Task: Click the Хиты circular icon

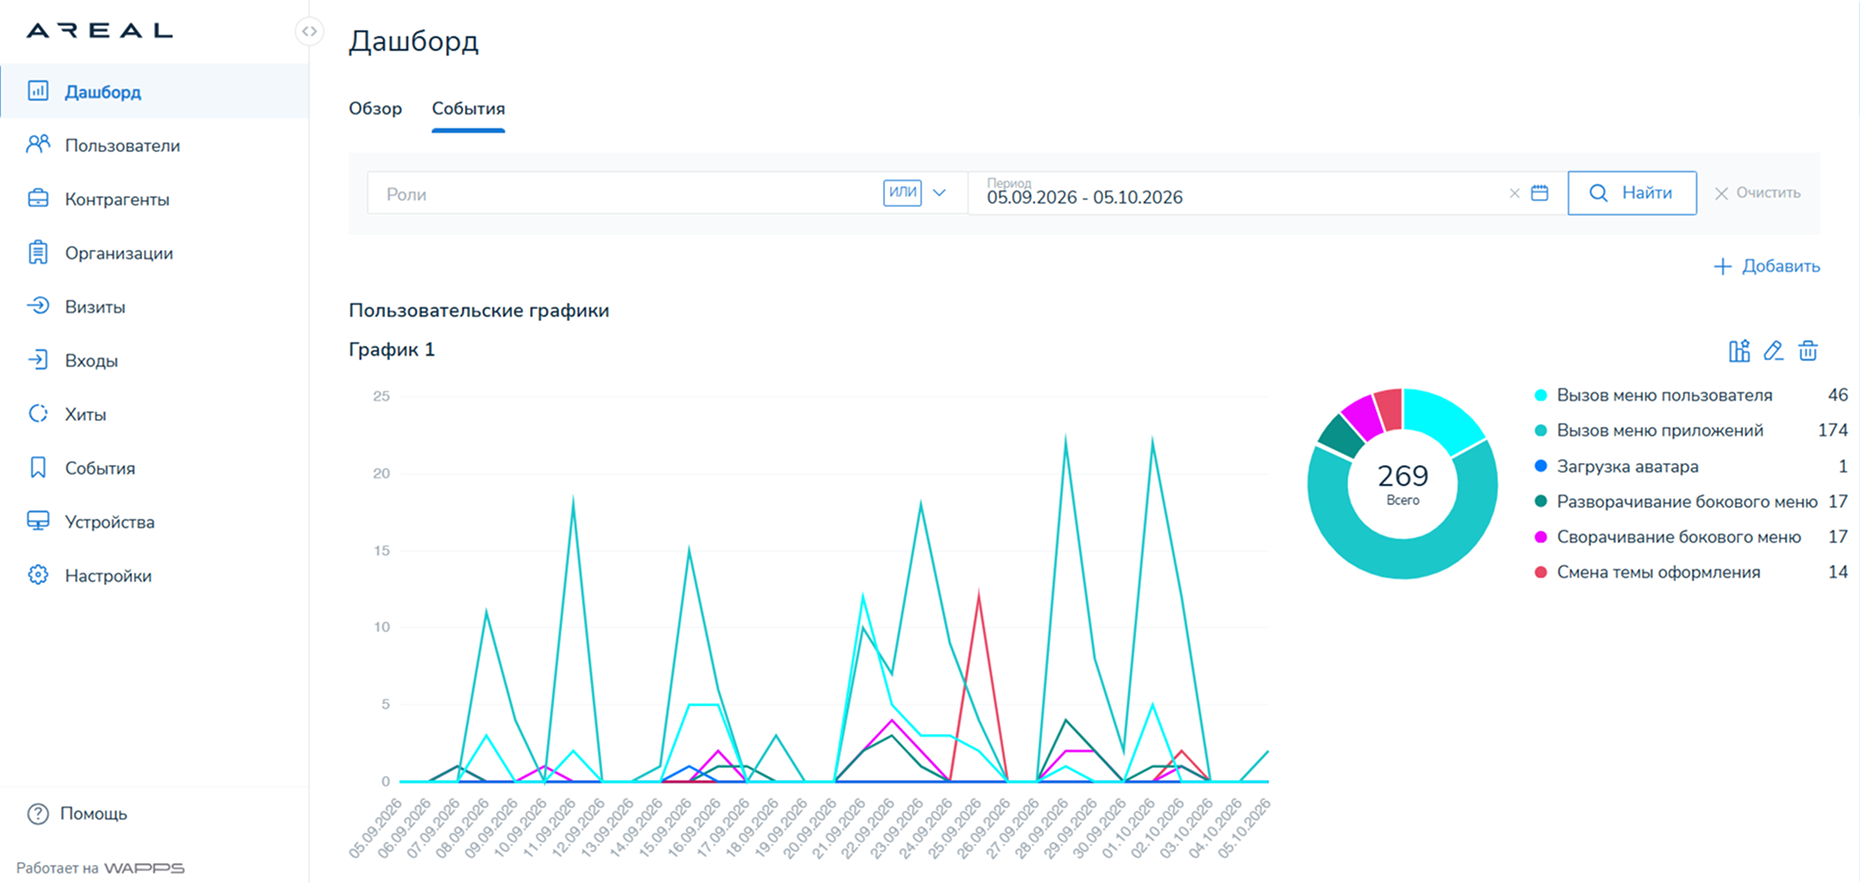Action: tap(38, 414)
